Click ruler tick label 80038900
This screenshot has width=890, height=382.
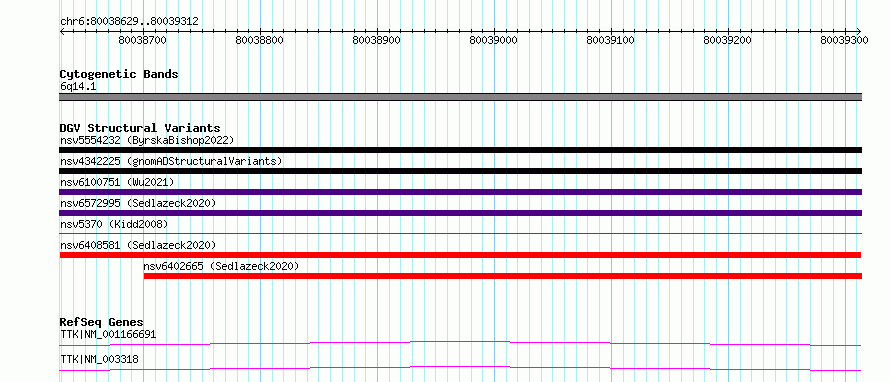[376, 40]
